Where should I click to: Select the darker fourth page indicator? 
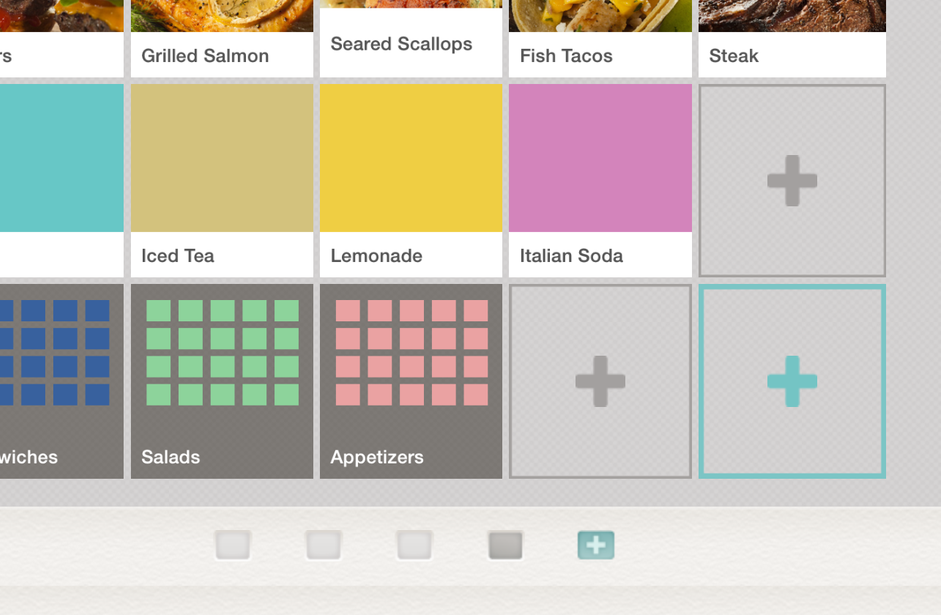point(505,545)
